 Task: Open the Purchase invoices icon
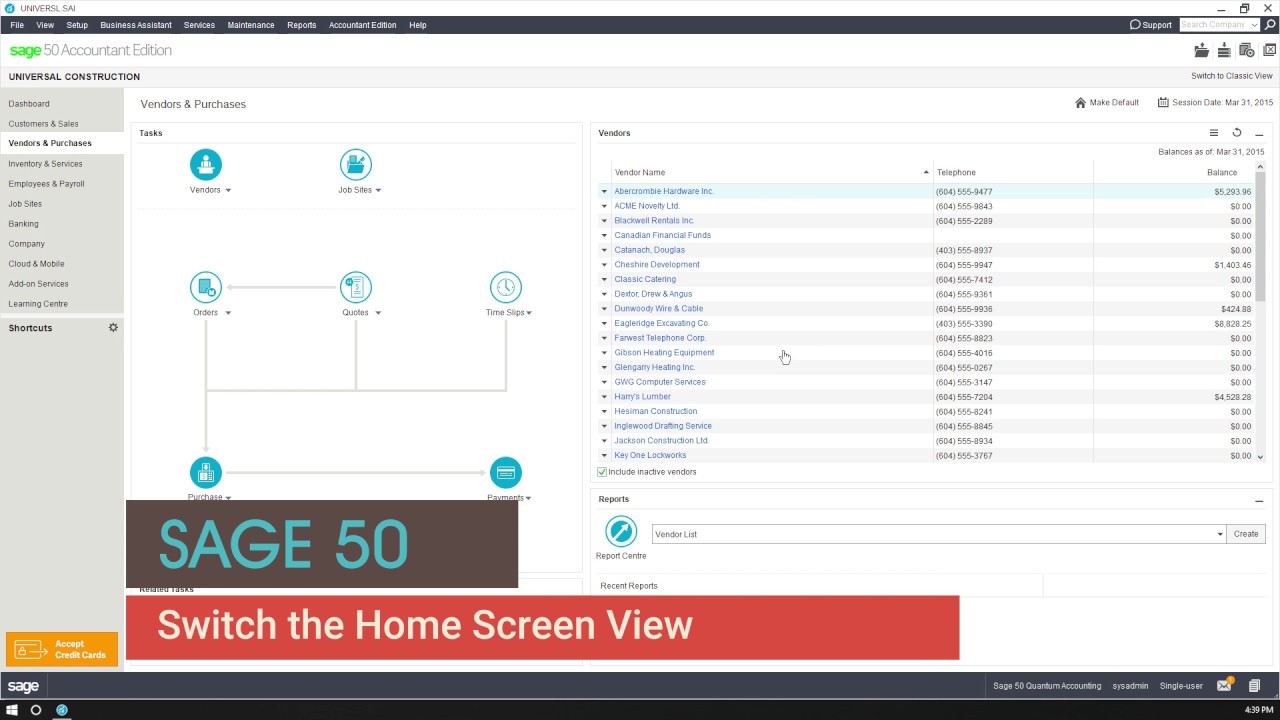pyautogui.click(x=206, y=472)
